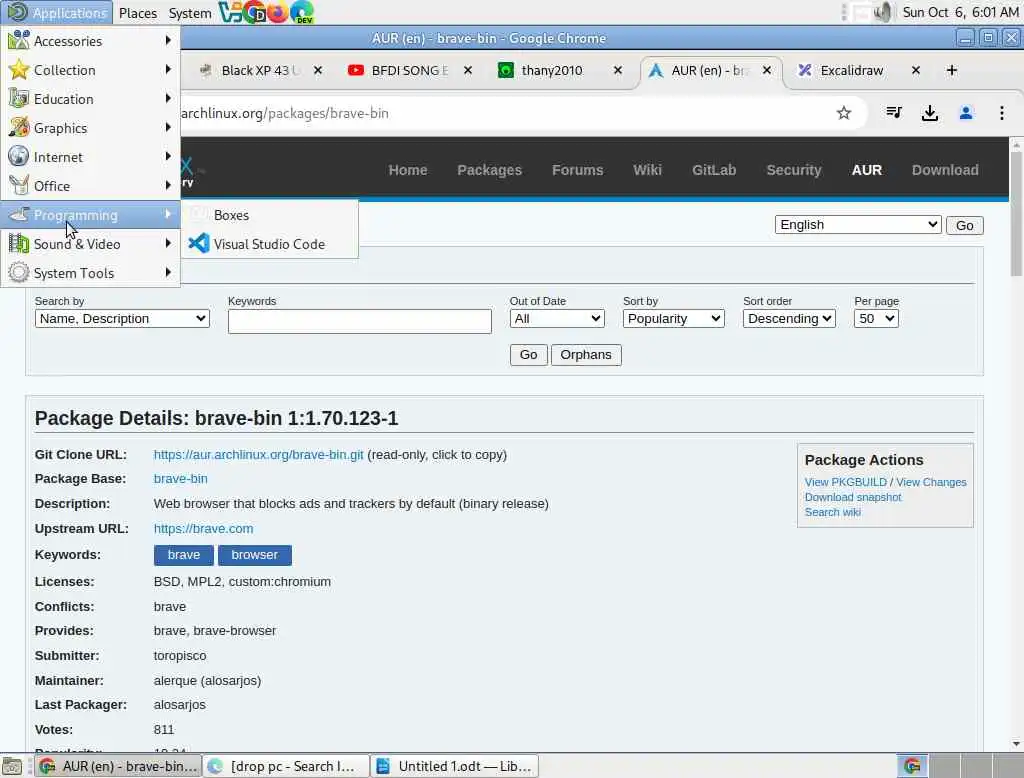Launch Boxes from Programming submenu
1024x778 pixels.
tap(270, 215)
